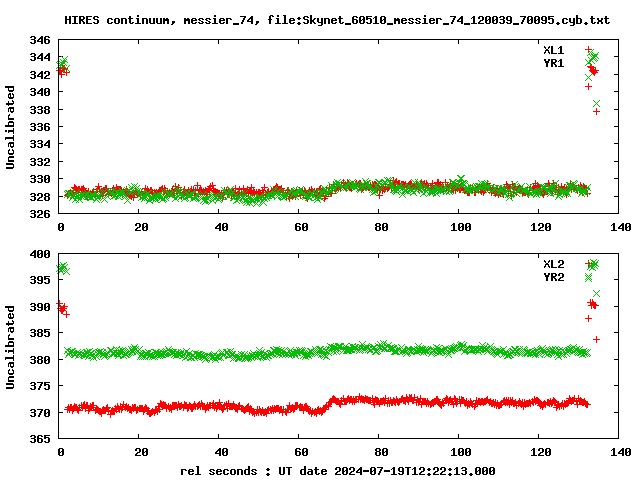Click the red plus marker beside XL1 legend

(x=588, y=49)
